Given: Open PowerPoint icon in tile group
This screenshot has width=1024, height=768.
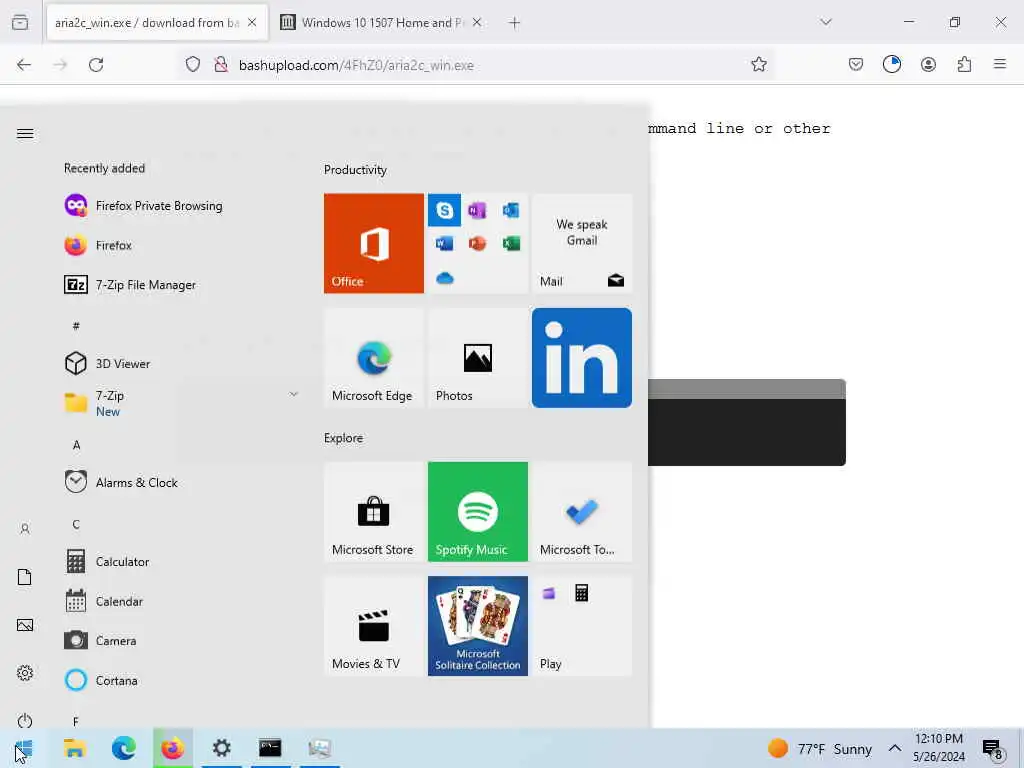Looking at the screenshot, I should pos(477,244).
